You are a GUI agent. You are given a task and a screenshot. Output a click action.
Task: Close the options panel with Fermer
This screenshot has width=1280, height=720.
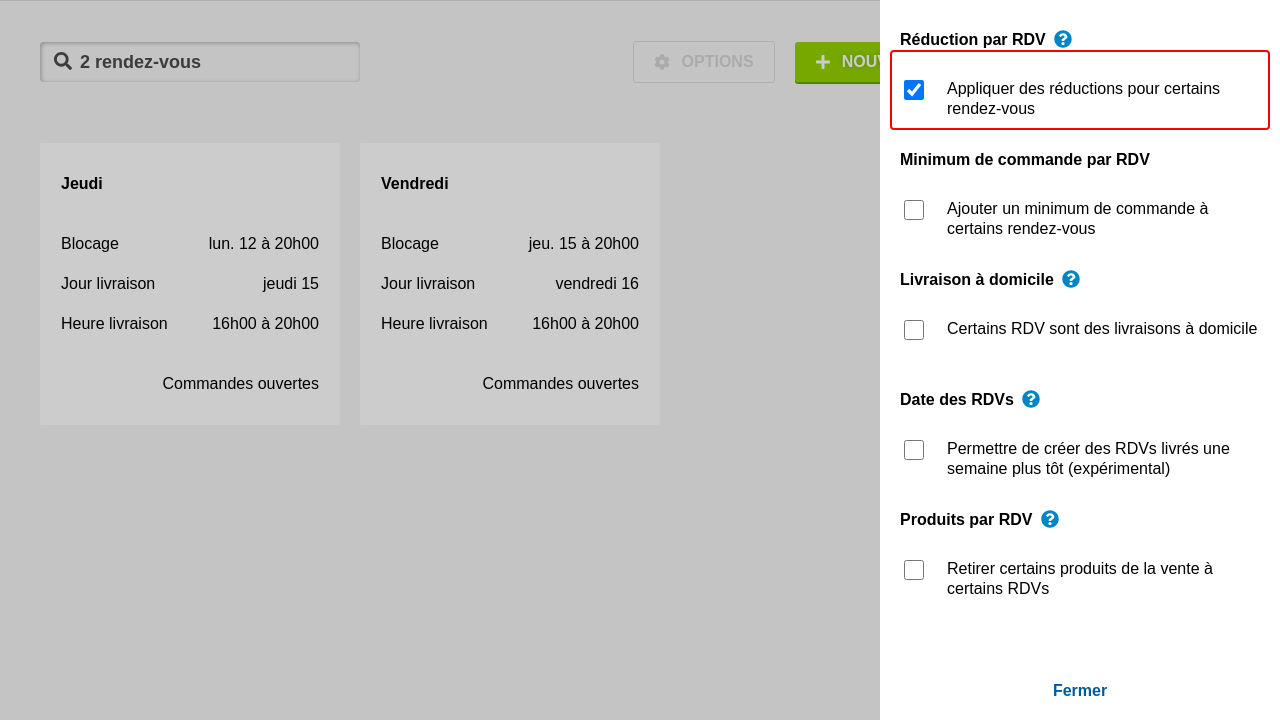(x=1079, y=691)
